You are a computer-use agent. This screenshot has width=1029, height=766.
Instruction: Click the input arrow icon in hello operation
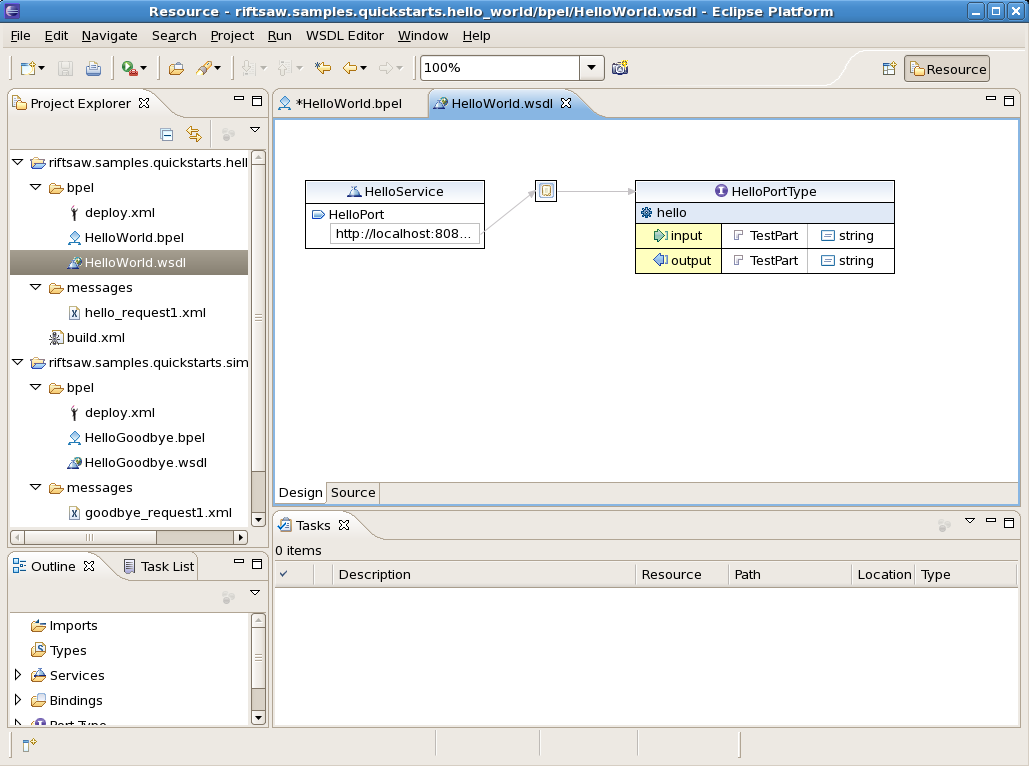pos(659,236)
